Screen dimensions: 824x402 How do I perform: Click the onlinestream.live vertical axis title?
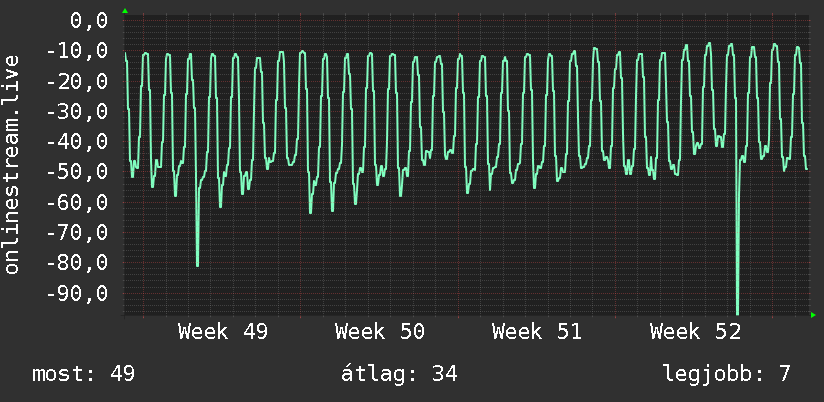pos(11,164)
